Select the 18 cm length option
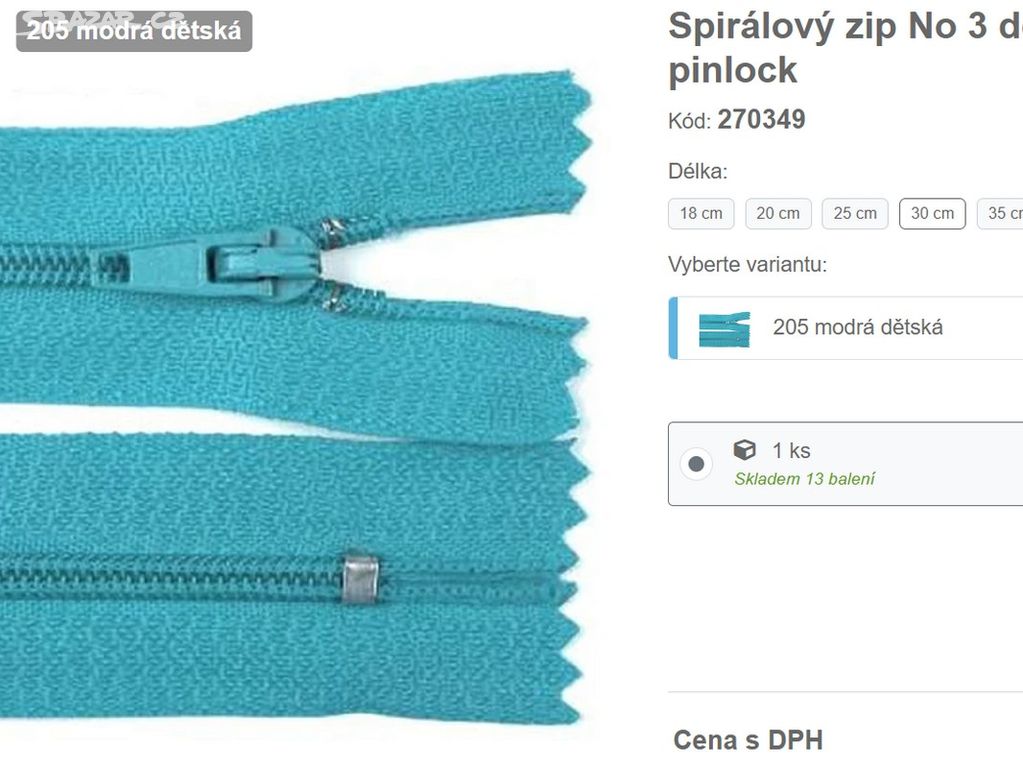This screenshot has height=768, width=1023. pyautogui.click(x=701, y=213)
